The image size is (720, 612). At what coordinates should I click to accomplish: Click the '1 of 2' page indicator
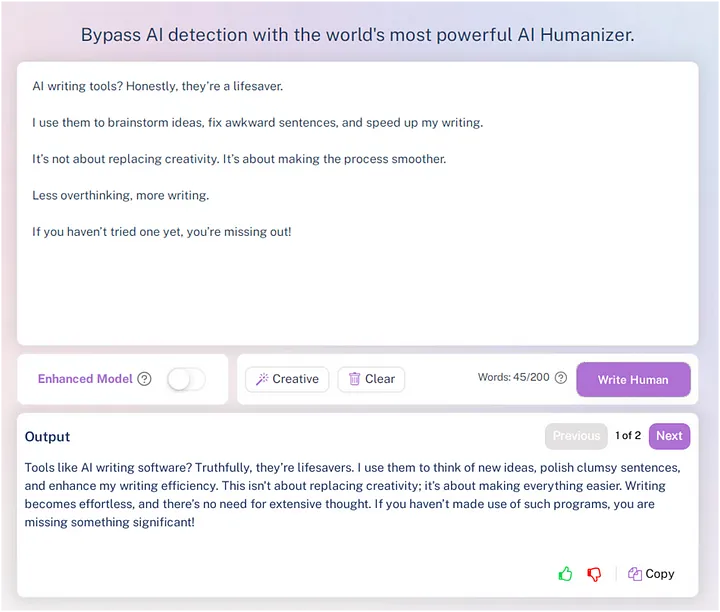(x=628, y=435)
